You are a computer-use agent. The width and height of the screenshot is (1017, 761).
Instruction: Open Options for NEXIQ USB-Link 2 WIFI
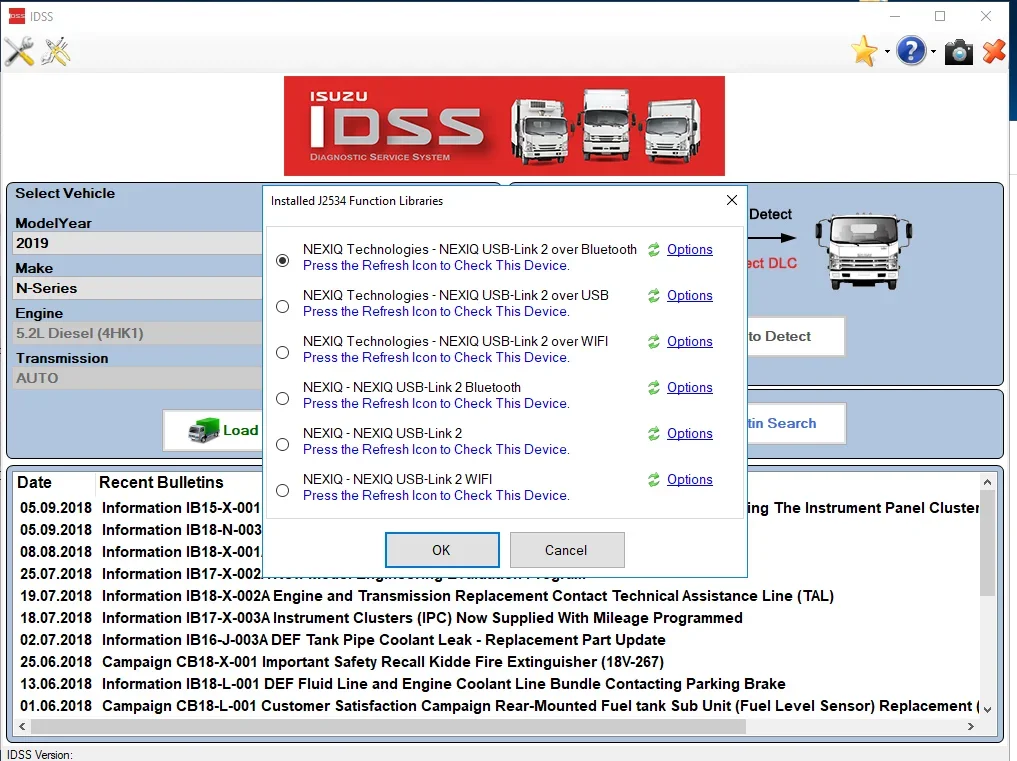[x=689, y=480]
